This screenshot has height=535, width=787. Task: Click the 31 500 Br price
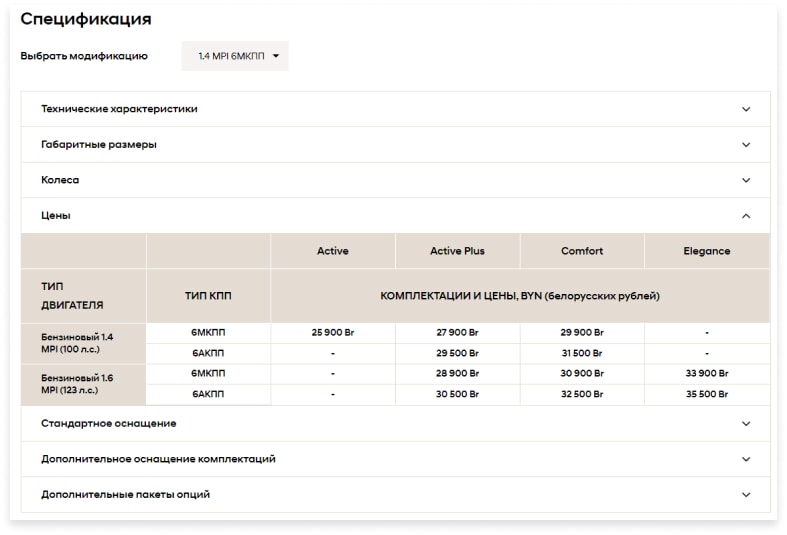pyautogui.click(x=582, y=353)
